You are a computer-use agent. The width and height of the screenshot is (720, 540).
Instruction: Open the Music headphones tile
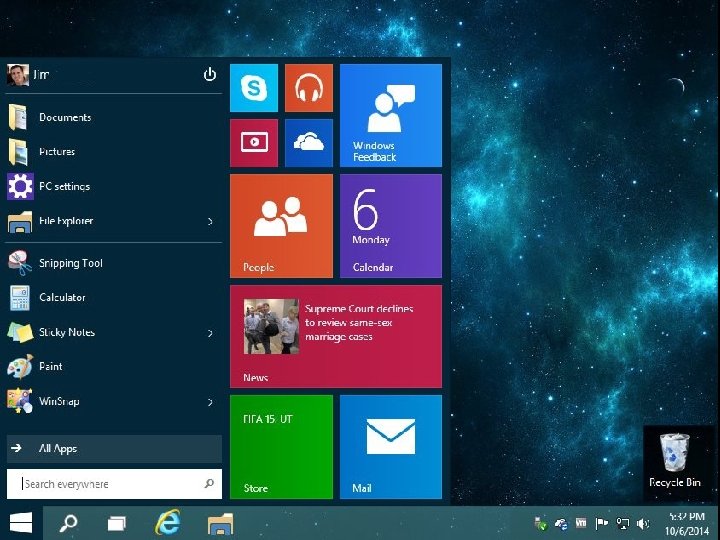pos(308,88)
